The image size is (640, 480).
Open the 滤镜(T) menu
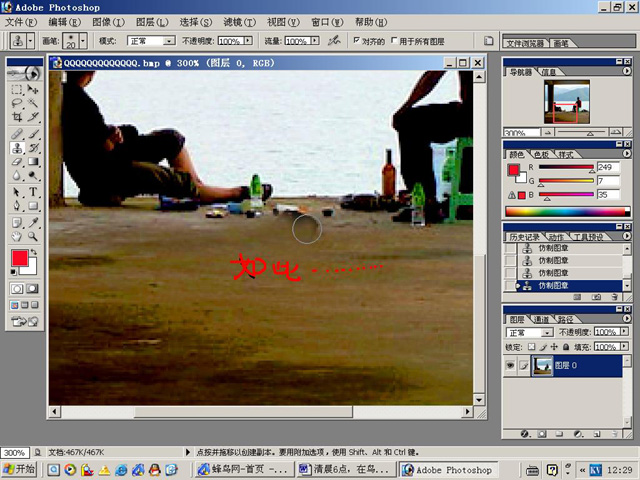pos(239,22)
